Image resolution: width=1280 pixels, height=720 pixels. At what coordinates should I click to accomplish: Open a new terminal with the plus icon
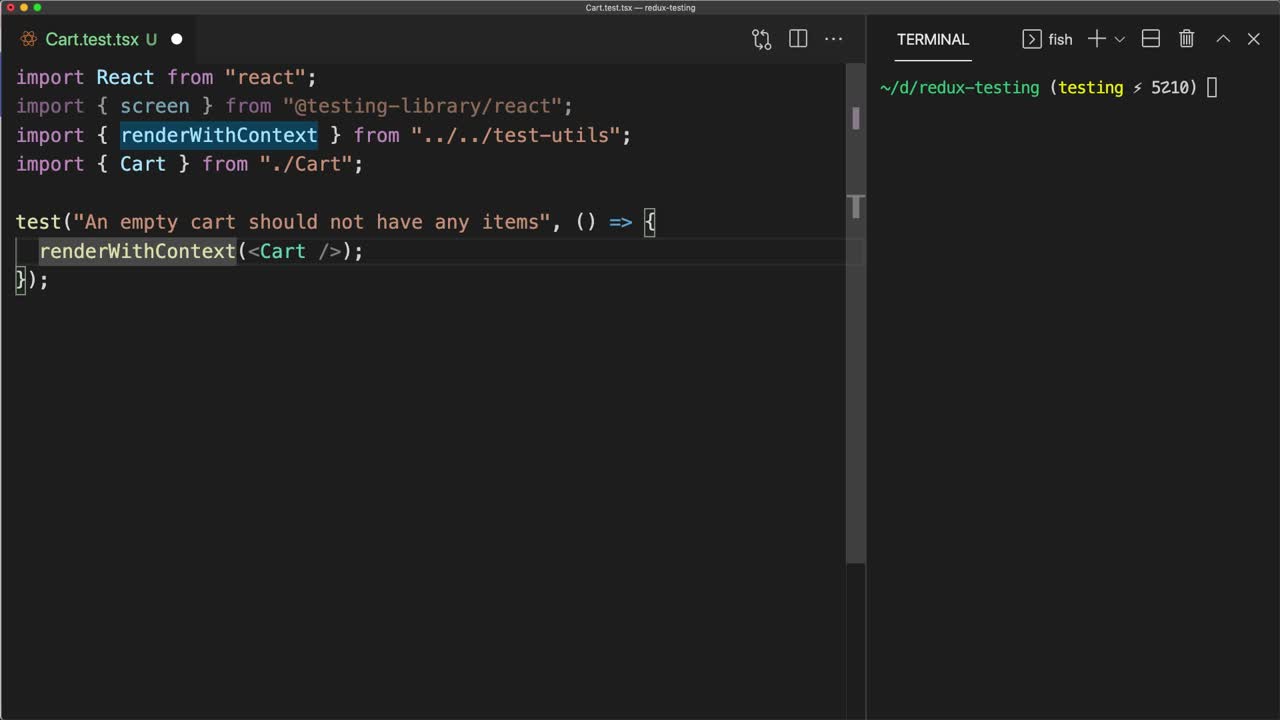click(x=1096, y=39)
